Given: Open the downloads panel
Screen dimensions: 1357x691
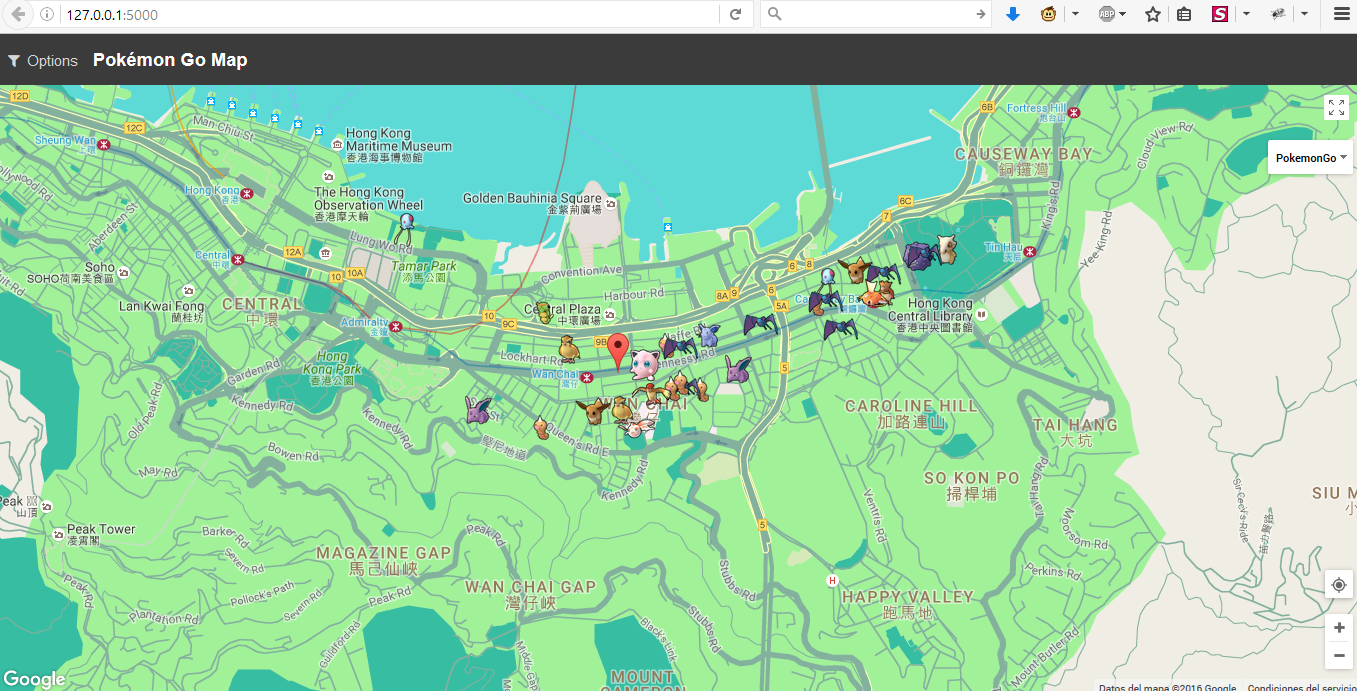Looking at the screenshot, I should click(x=1013, y=15).
